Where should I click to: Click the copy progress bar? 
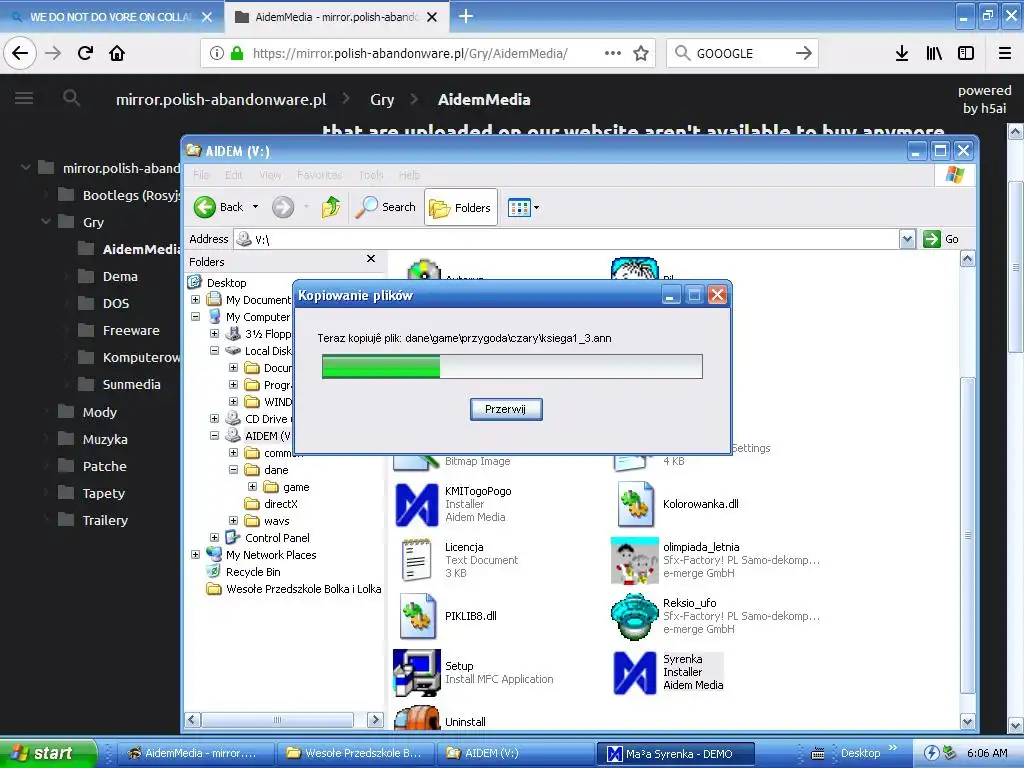click(512, 366)
